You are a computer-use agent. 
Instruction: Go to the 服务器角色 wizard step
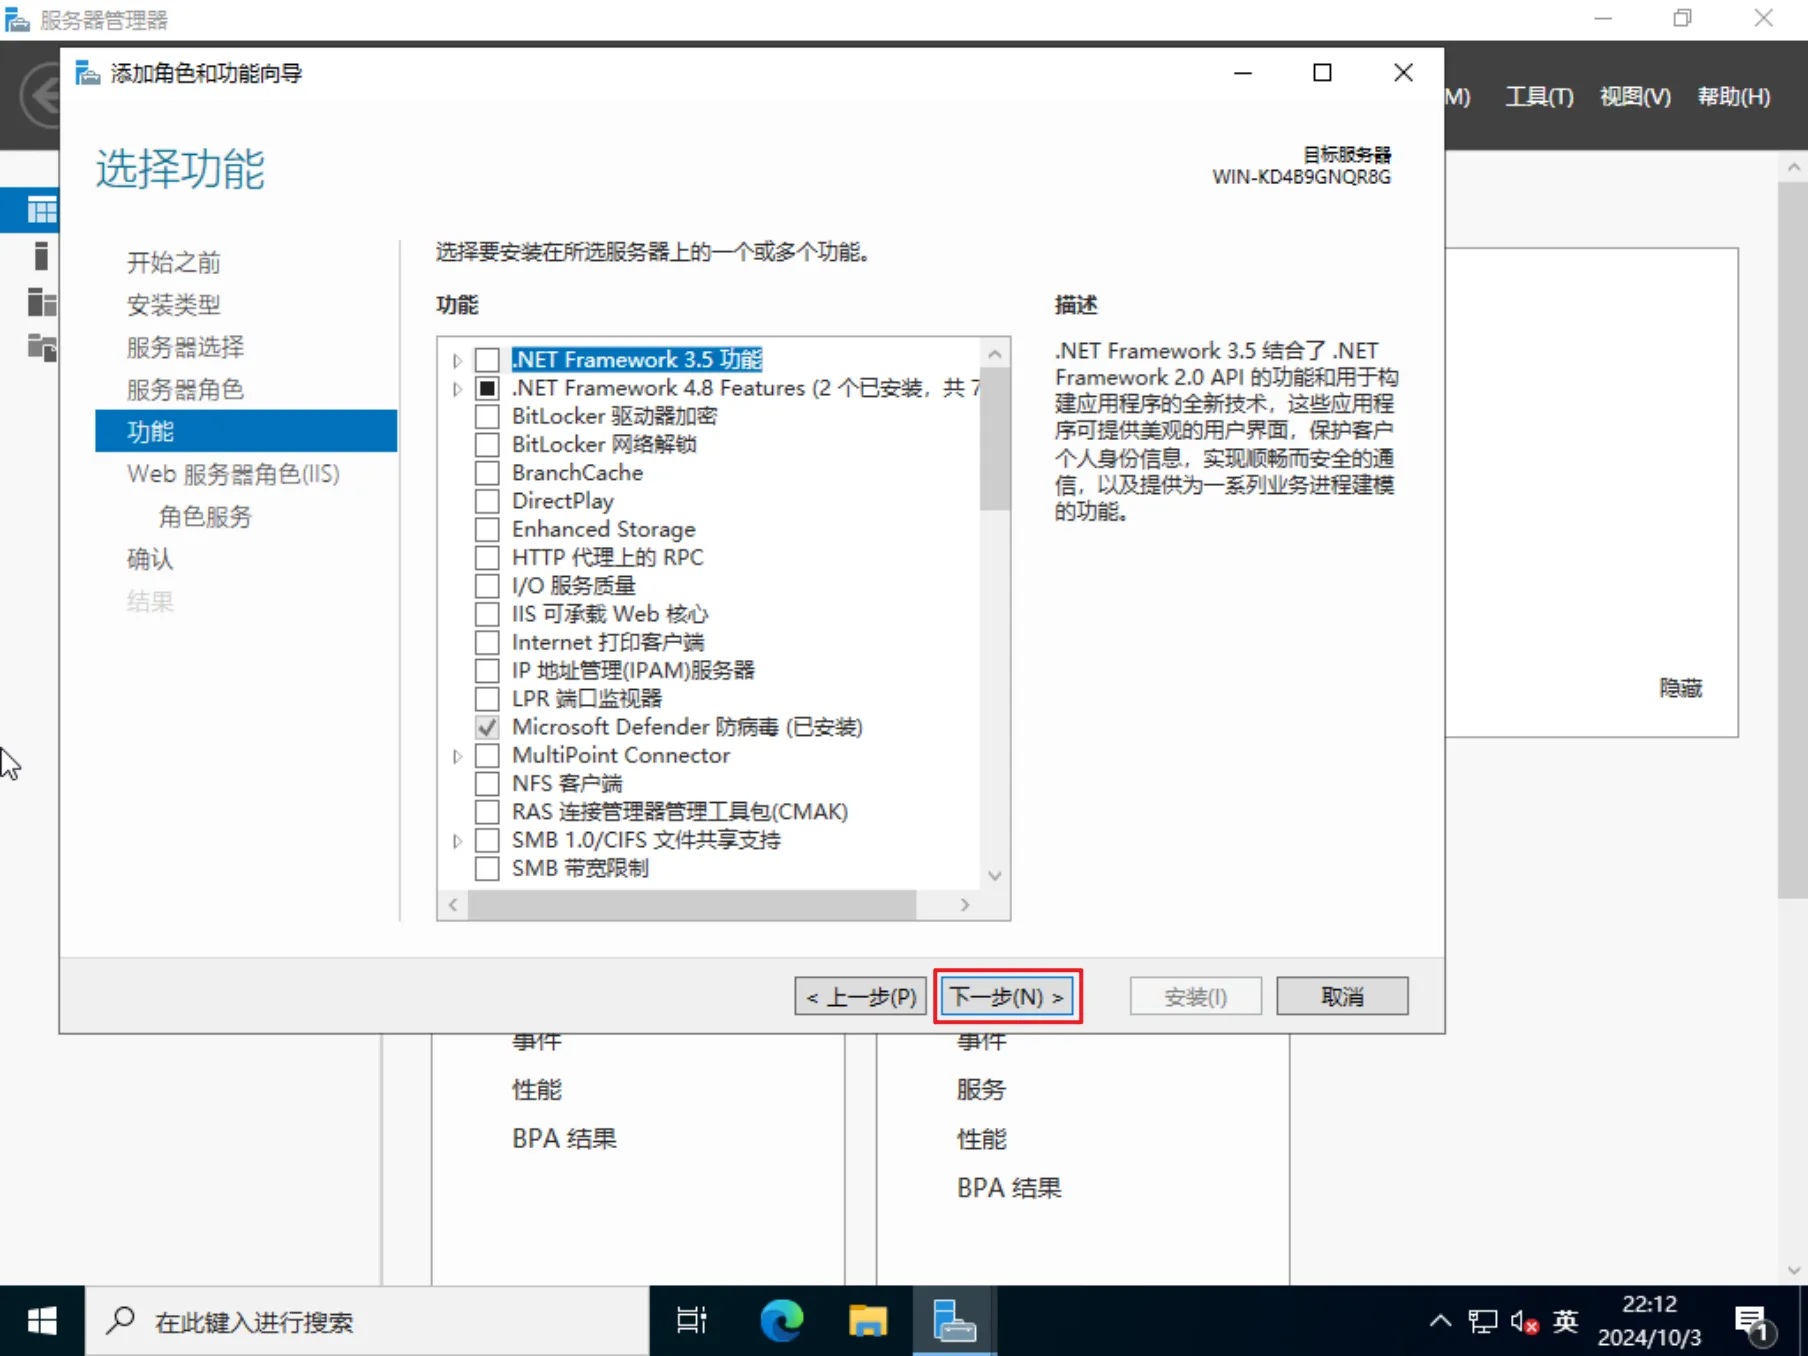[185, 389]
